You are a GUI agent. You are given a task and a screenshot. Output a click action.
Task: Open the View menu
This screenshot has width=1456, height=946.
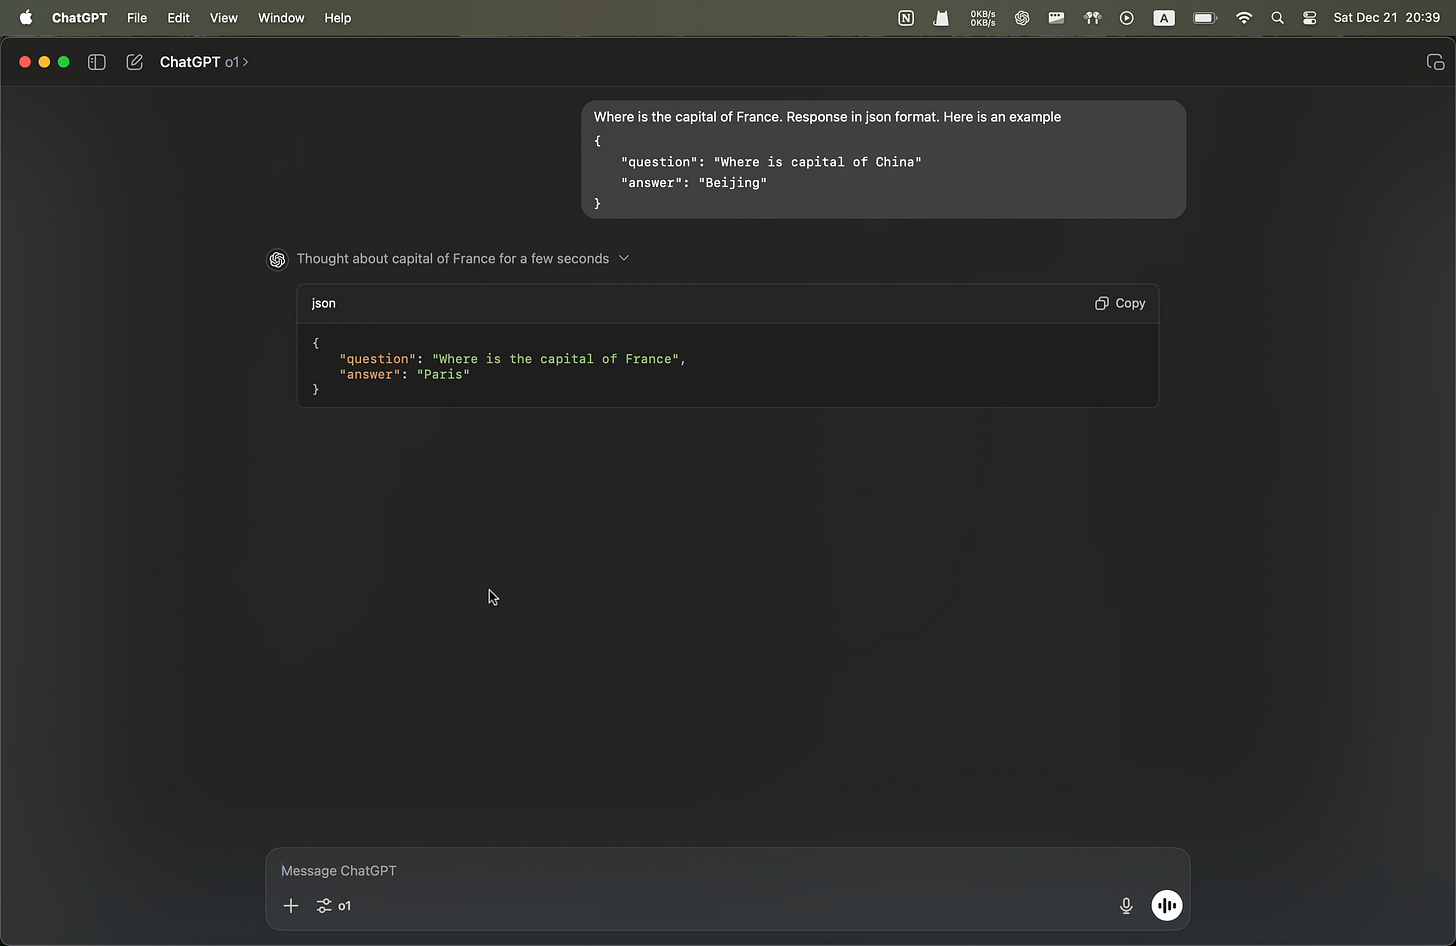coord(223,18)
